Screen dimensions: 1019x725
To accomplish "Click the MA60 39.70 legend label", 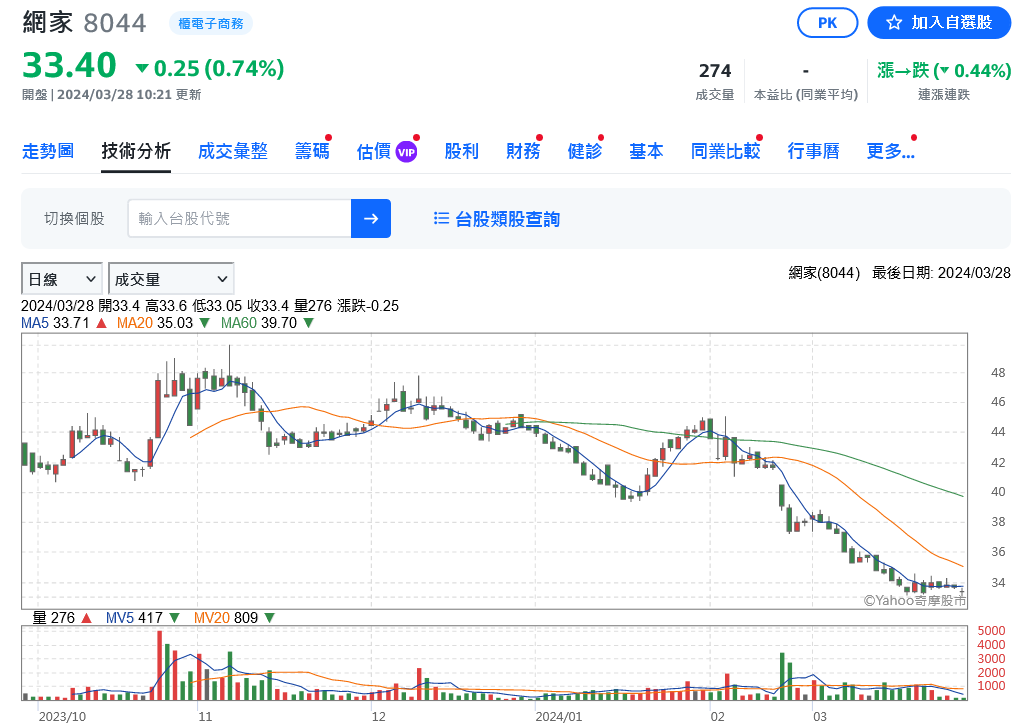I will click(259, 323).
